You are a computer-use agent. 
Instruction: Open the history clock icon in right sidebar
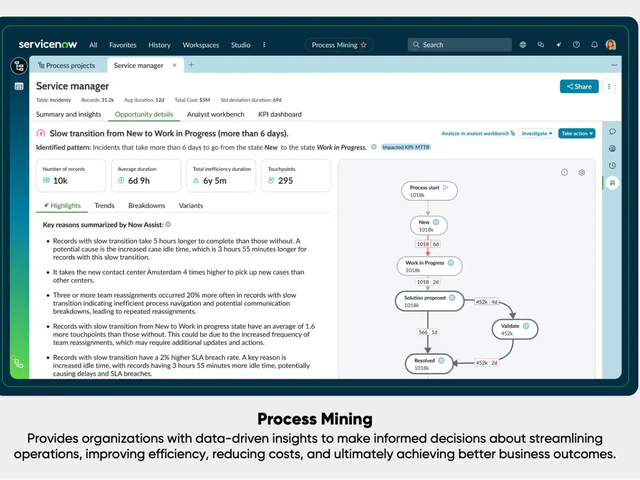click(x=612, y=165)
